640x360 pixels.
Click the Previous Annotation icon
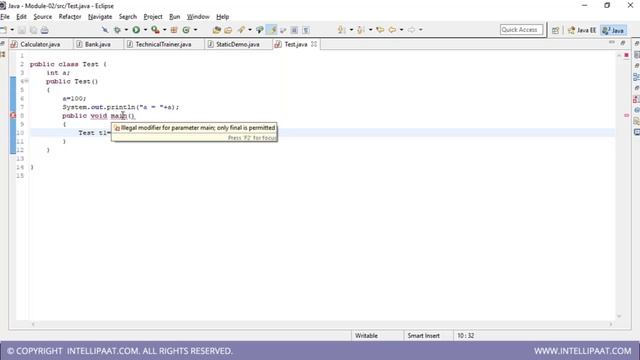(361, 30)
